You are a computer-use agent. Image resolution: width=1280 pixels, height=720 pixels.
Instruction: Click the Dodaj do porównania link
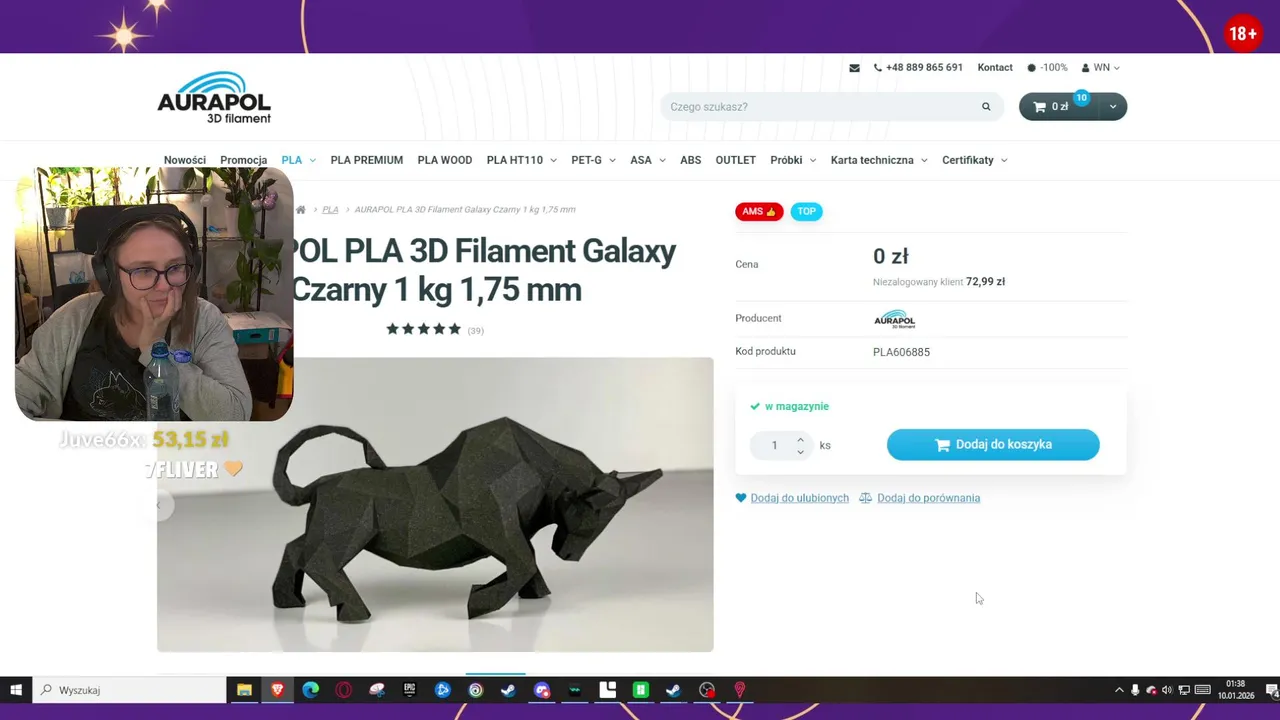coord(929,498)
